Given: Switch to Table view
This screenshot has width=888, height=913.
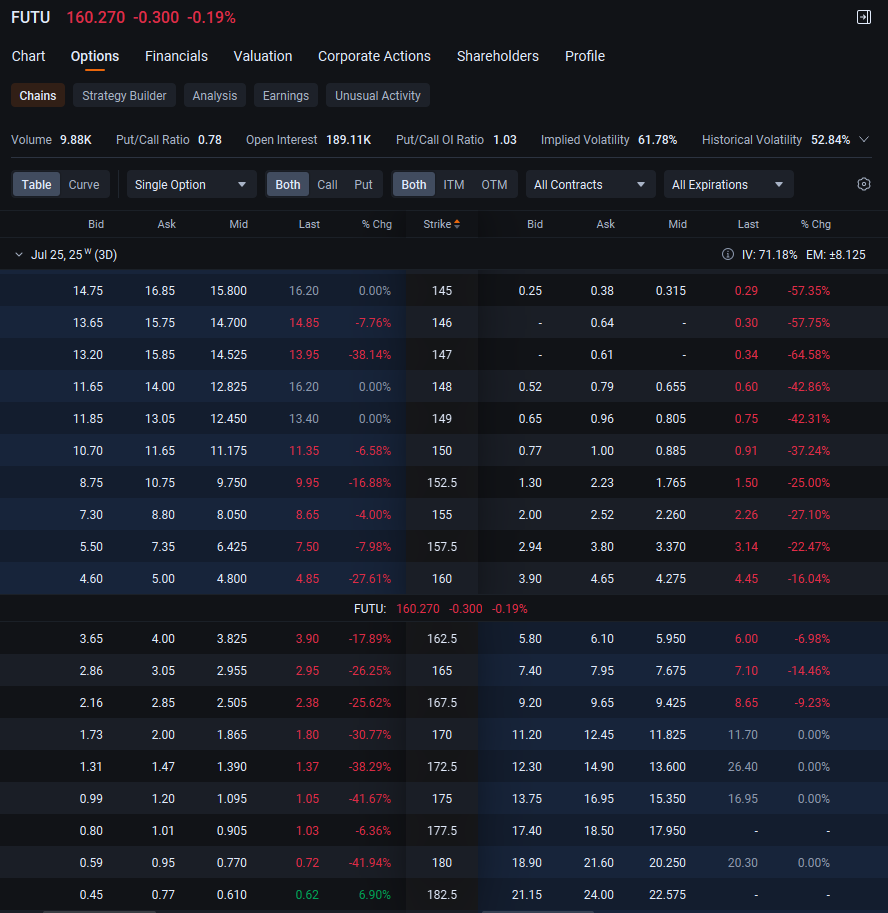Looking at the screenshot, I should [37, 185].
